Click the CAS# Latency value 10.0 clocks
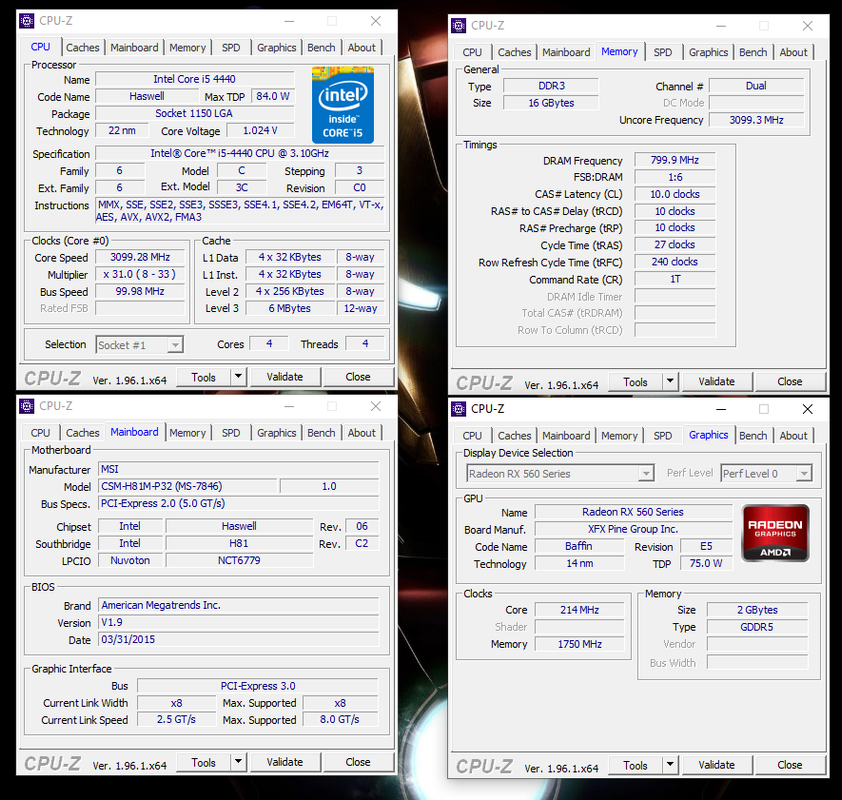The height and width of the screenshot is (800, 842). 675,194
